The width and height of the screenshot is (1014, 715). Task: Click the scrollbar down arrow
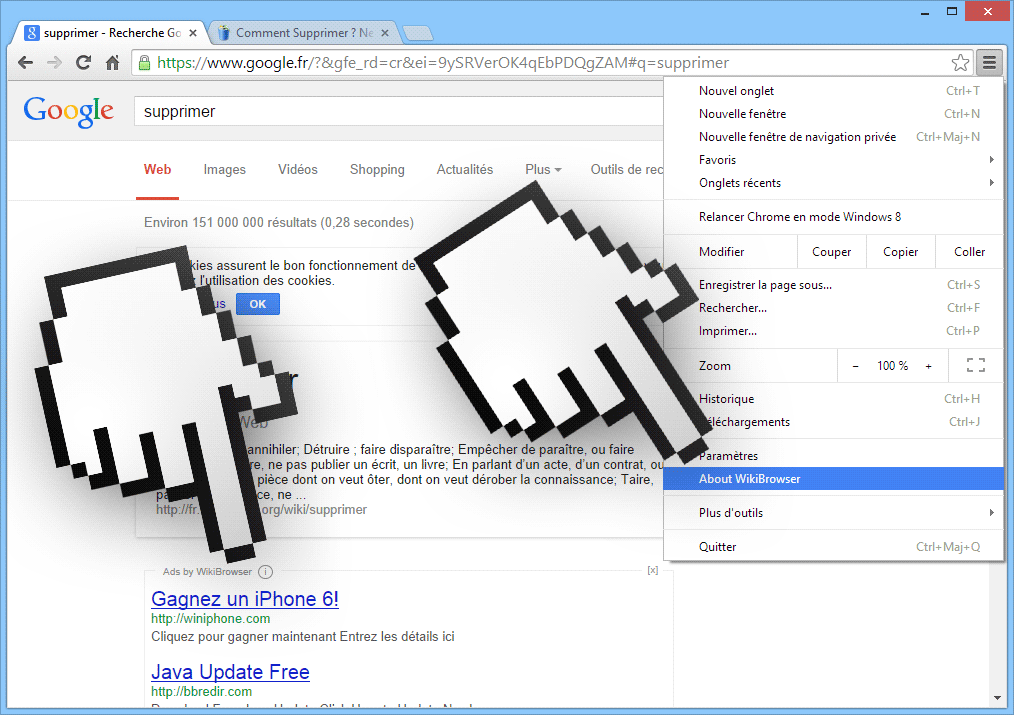[997, 698]
